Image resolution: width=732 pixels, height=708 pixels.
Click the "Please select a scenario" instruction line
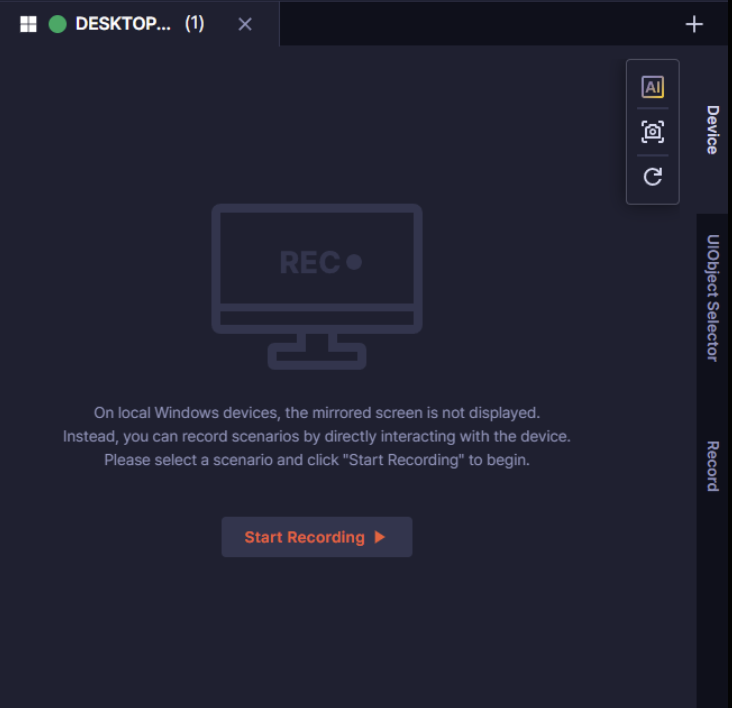click(316, 461)
